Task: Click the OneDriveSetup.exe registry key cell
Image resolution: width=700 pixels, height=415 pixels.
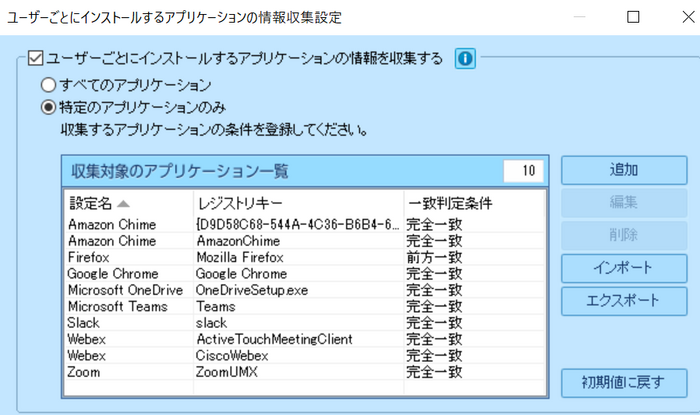Action: pyautogui.click(x=298, y=290)
